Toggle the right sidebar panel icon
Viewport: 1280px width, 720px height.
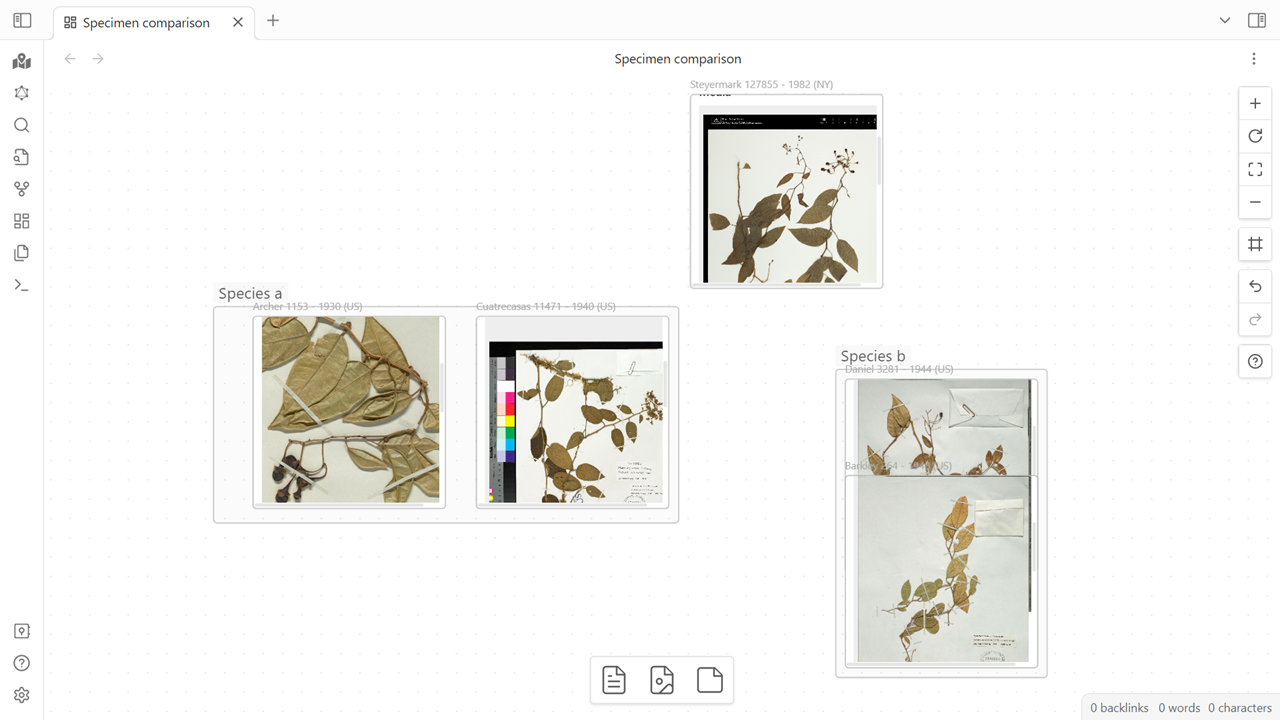point(1257,21)
